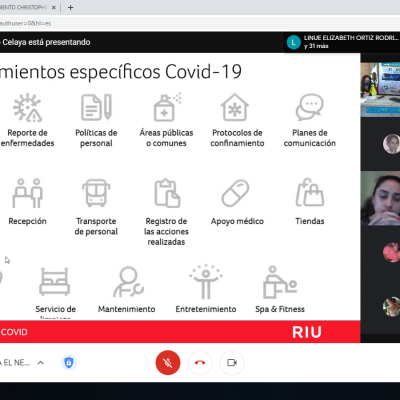Image resolution: width=400 pixels, height=400 pixels.
Task: Click the Entretenimiento juggler icon
Action: pyautogui.click(x=206, y=282)
